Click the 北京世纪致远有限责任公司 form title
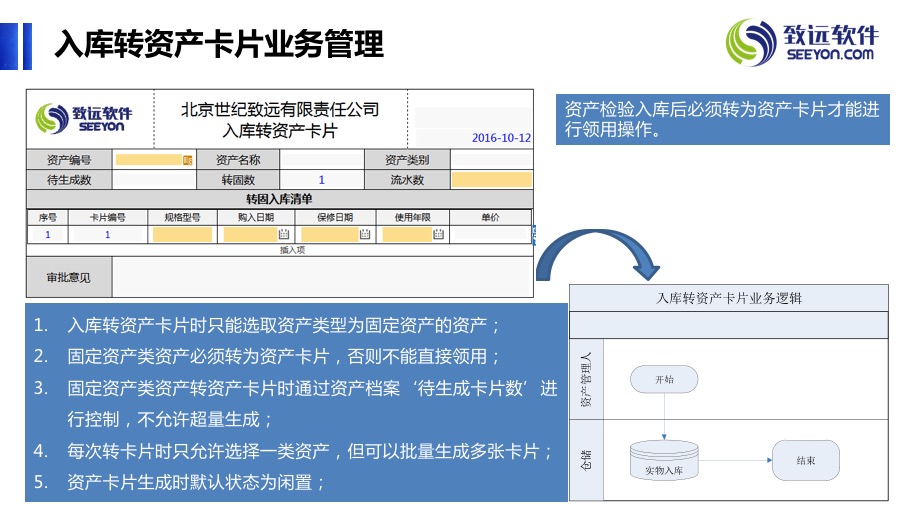 (x=280, y=110)
